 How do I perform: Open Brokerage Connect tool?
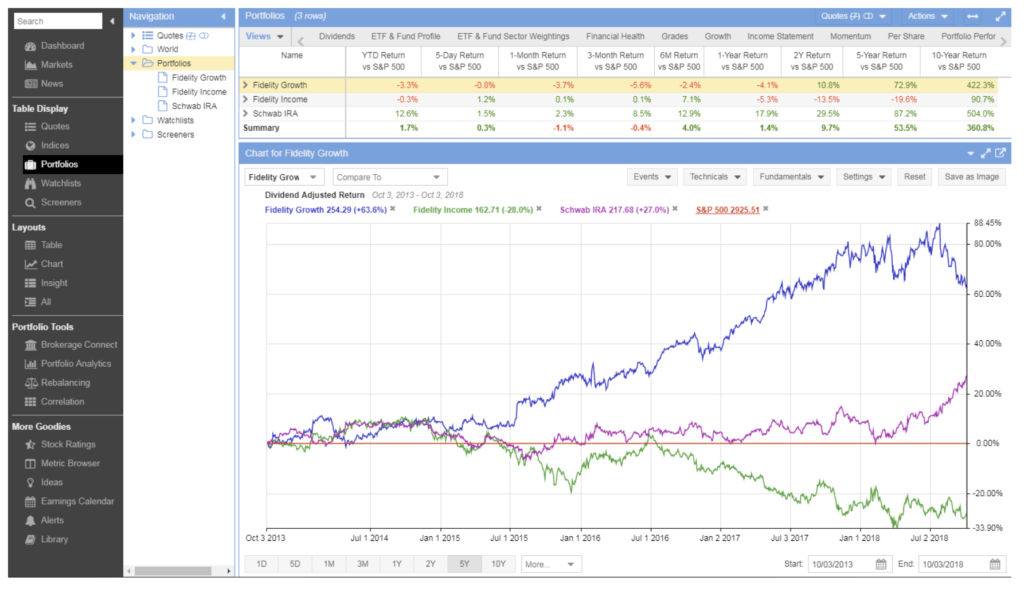click(x=71, y=344)
